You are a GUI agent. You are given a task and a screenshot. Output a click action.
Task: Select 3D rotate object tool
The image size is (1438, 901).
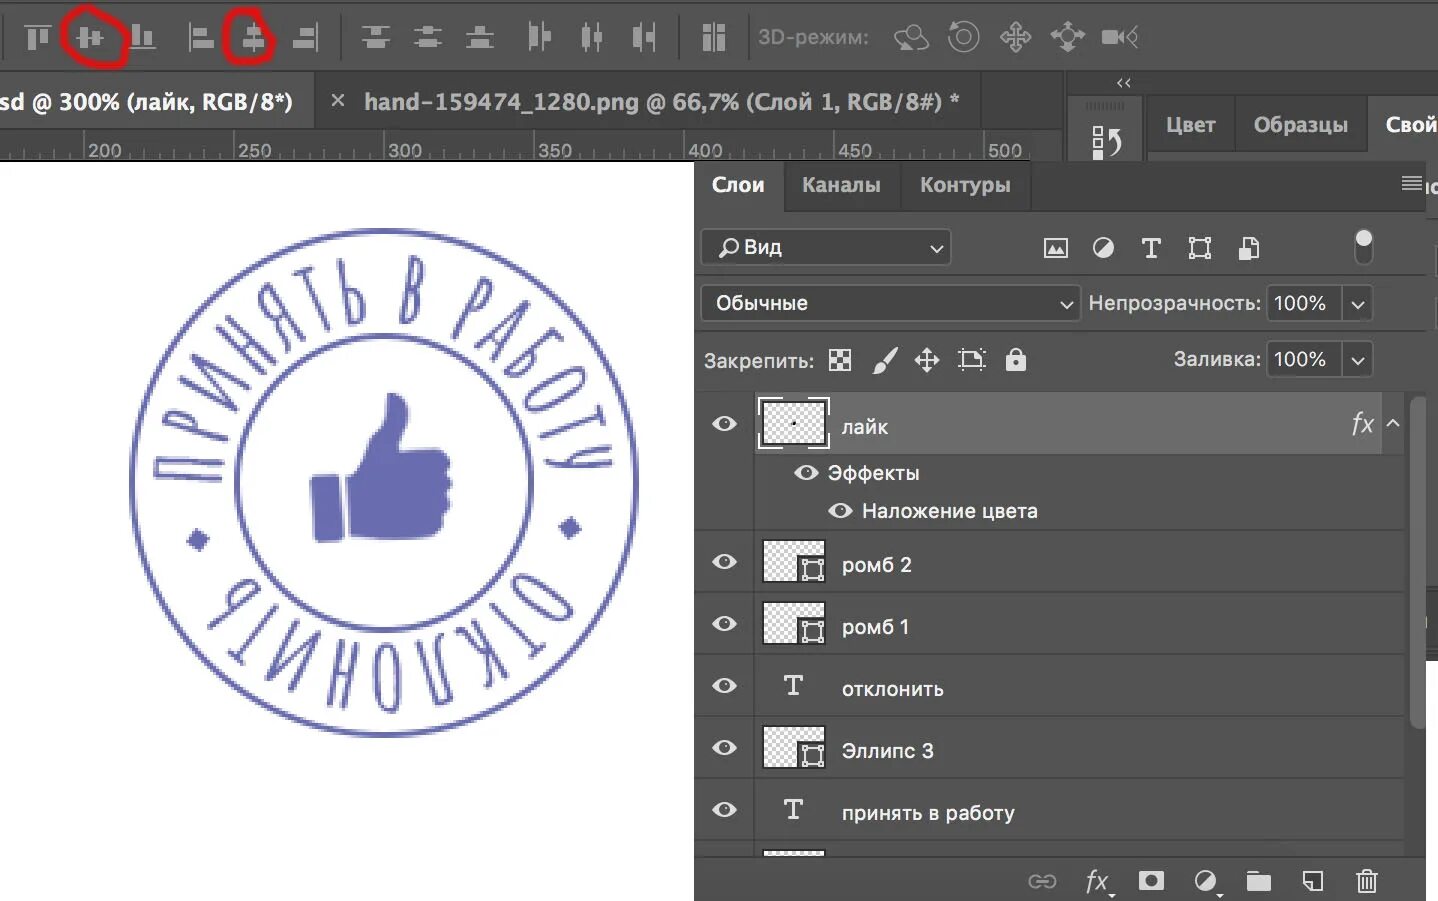tap(911, 38)
